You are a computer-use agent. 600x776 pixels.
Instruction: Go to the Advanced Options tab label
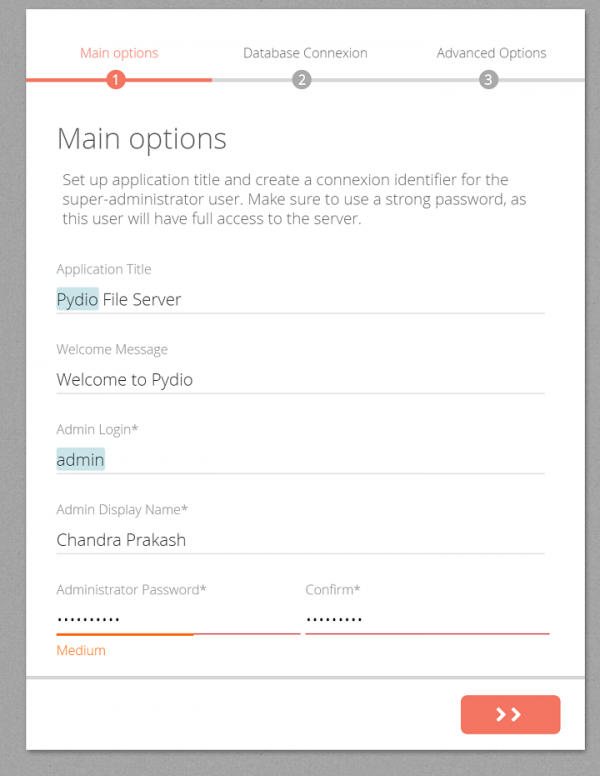point(491,53)
